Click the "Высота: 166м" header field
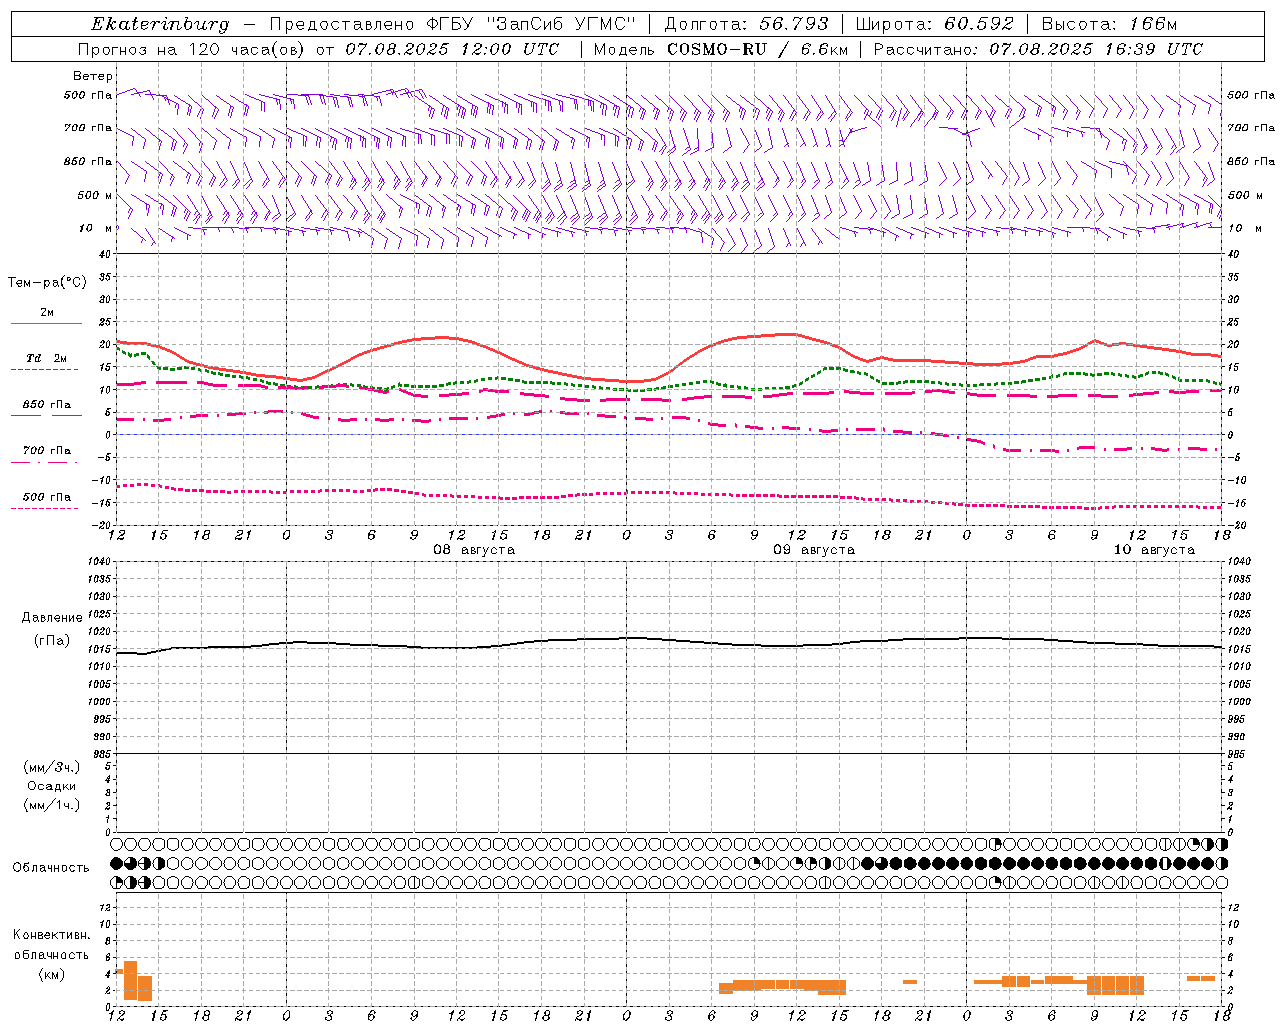 [1109, 24]
